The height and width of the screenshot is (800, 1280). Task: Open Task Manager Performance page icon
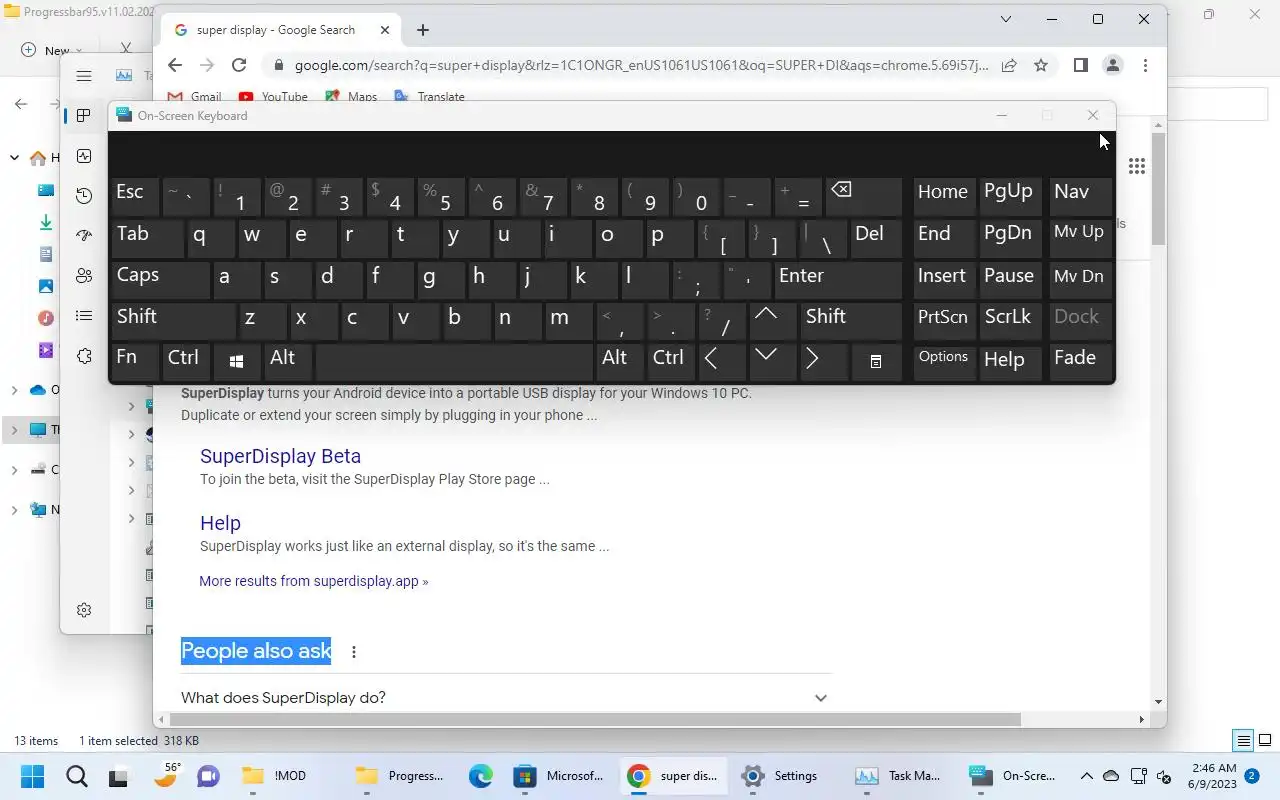(84, 156)
